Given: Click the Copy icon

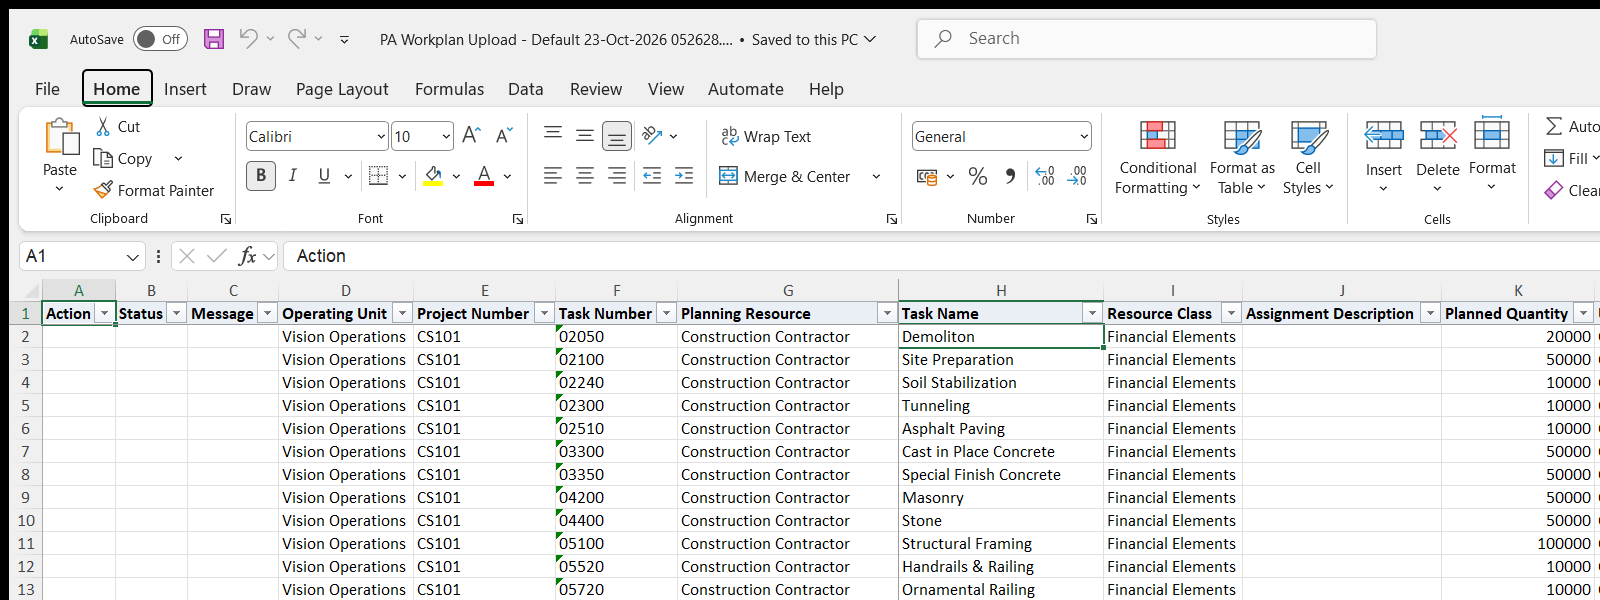Looking at the screenshot, I should 102,158.
